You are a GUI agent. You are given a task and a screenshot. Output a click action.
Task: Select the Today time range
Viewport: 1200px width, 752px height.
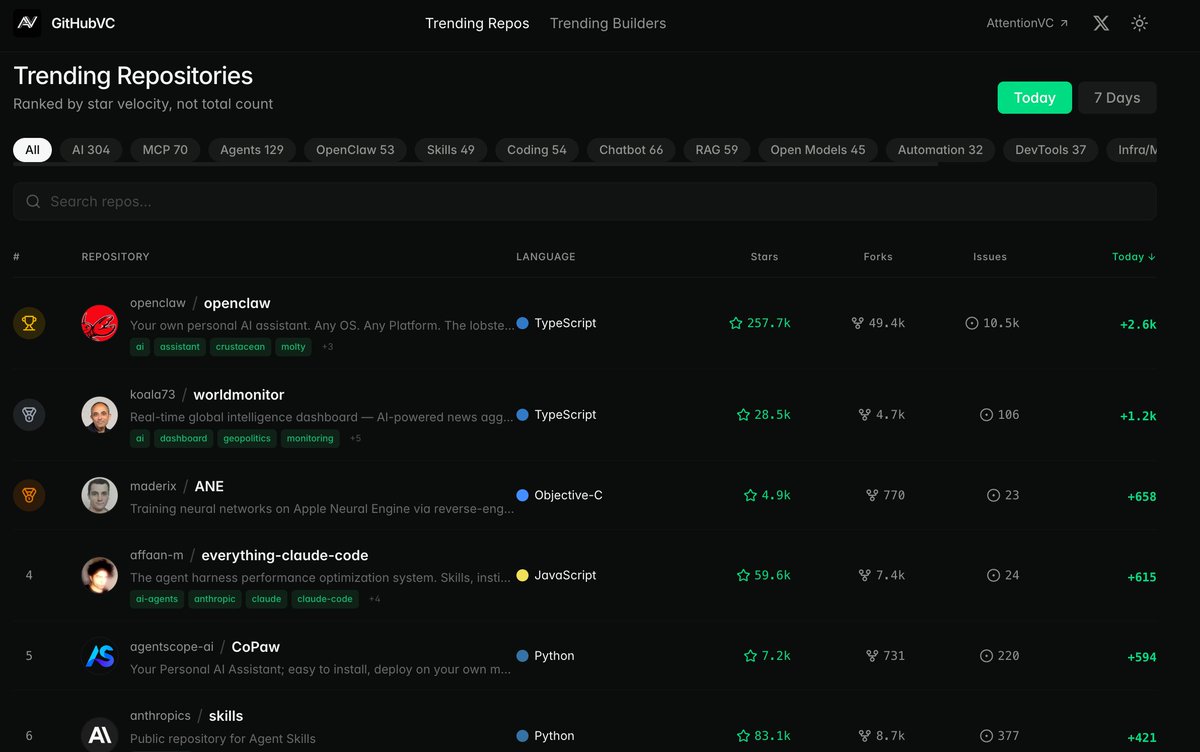pyautogui.click(x=1035, y=98)
